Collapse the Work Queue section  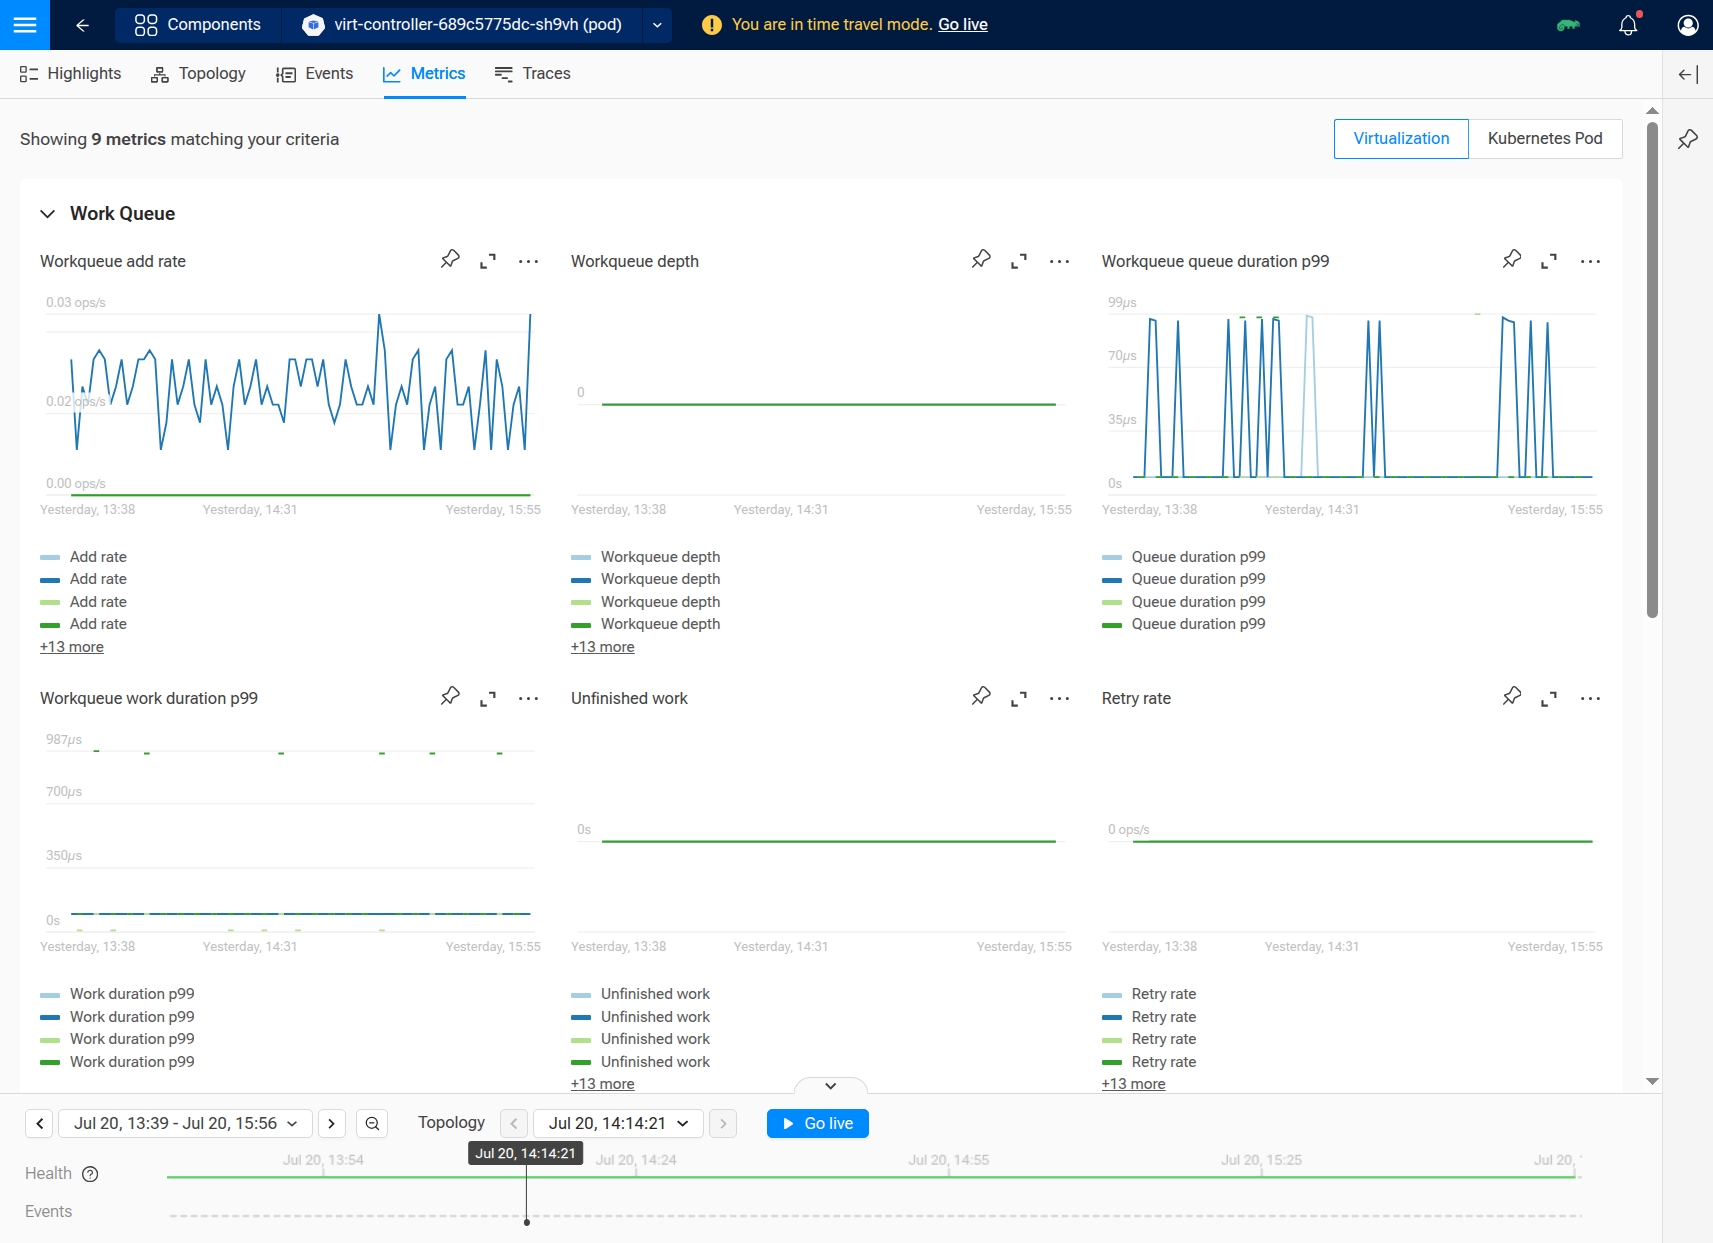pyautogui.click(x=47, y=214)
